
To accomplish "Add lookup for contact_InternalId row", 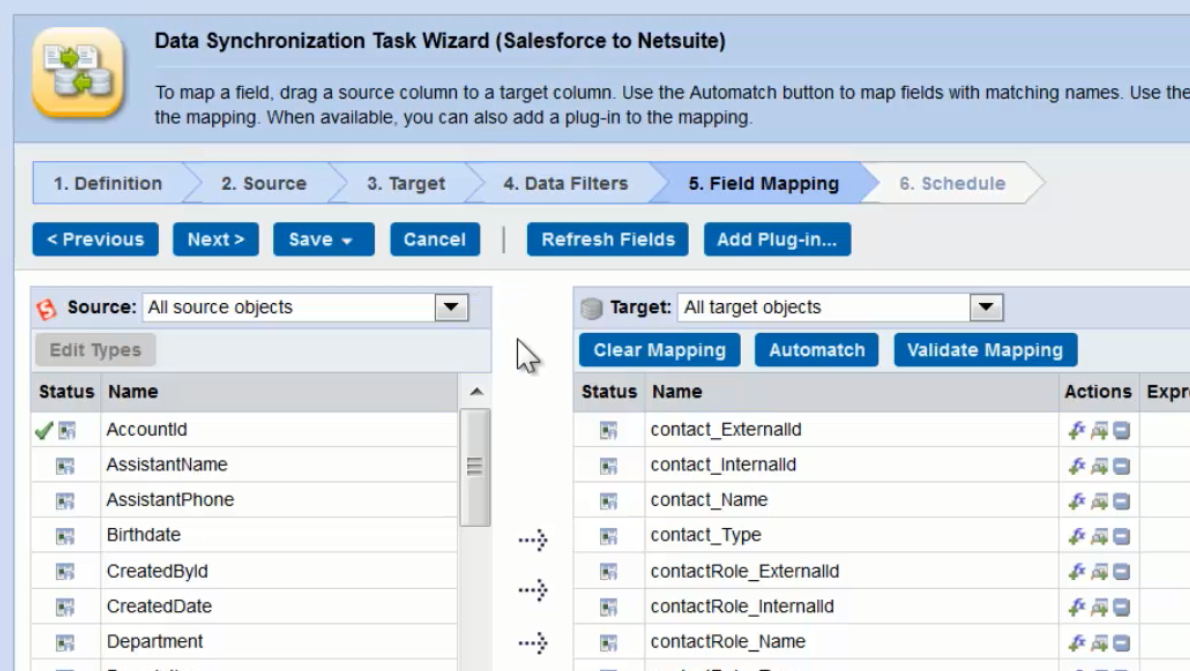I will [1099, 465].
